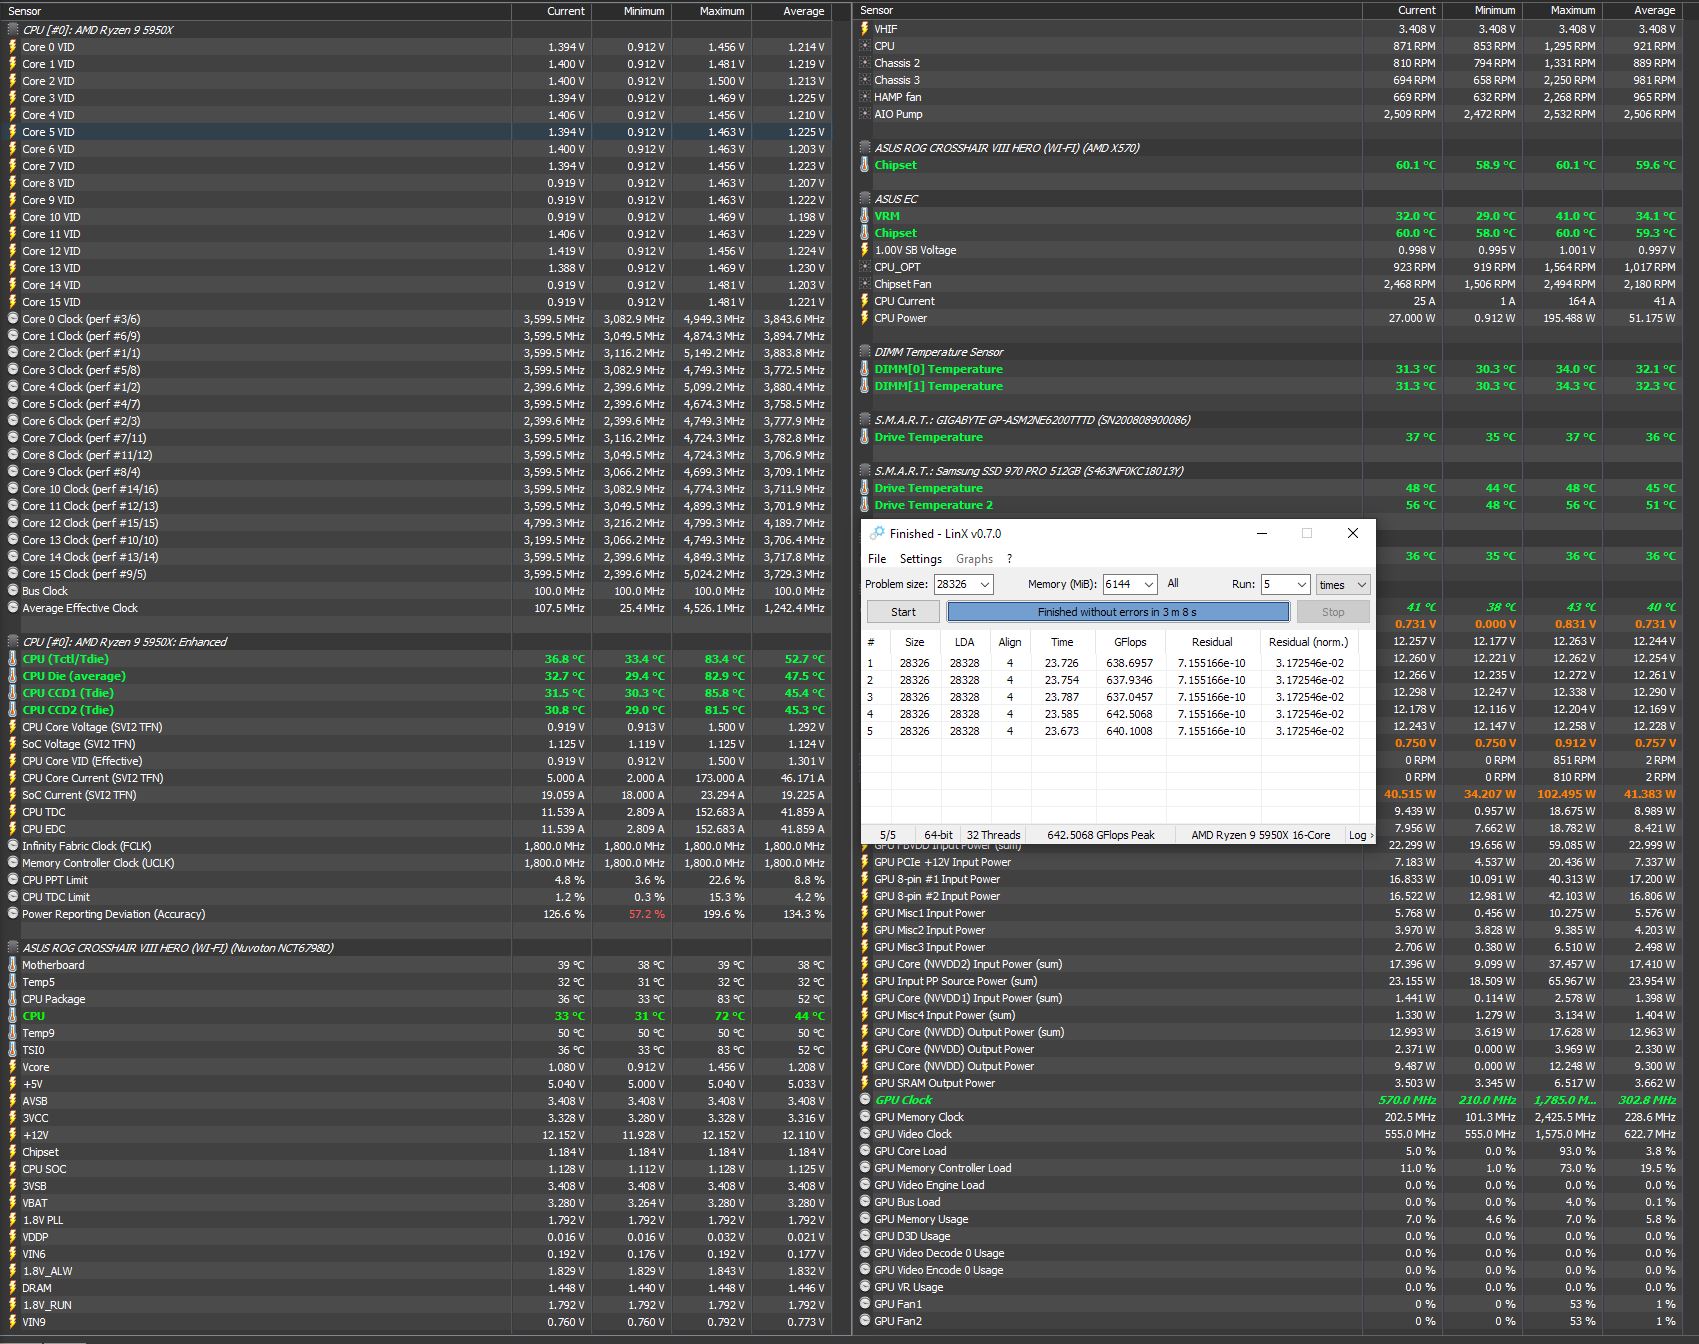Click the chip icon beside the Ryzen 5950X Enhanced header
The height and width of the screenshot is (1344, 1699).
pos(13,642)
